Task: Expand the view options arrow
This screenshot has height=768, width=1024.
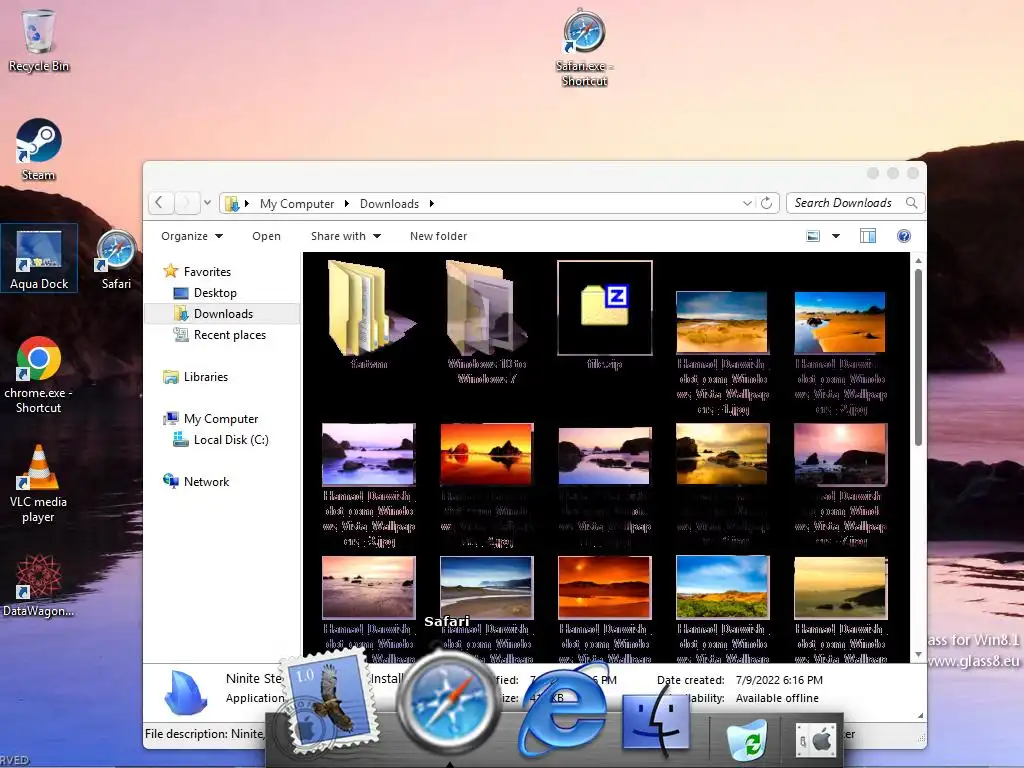Action: click(836, 236)
